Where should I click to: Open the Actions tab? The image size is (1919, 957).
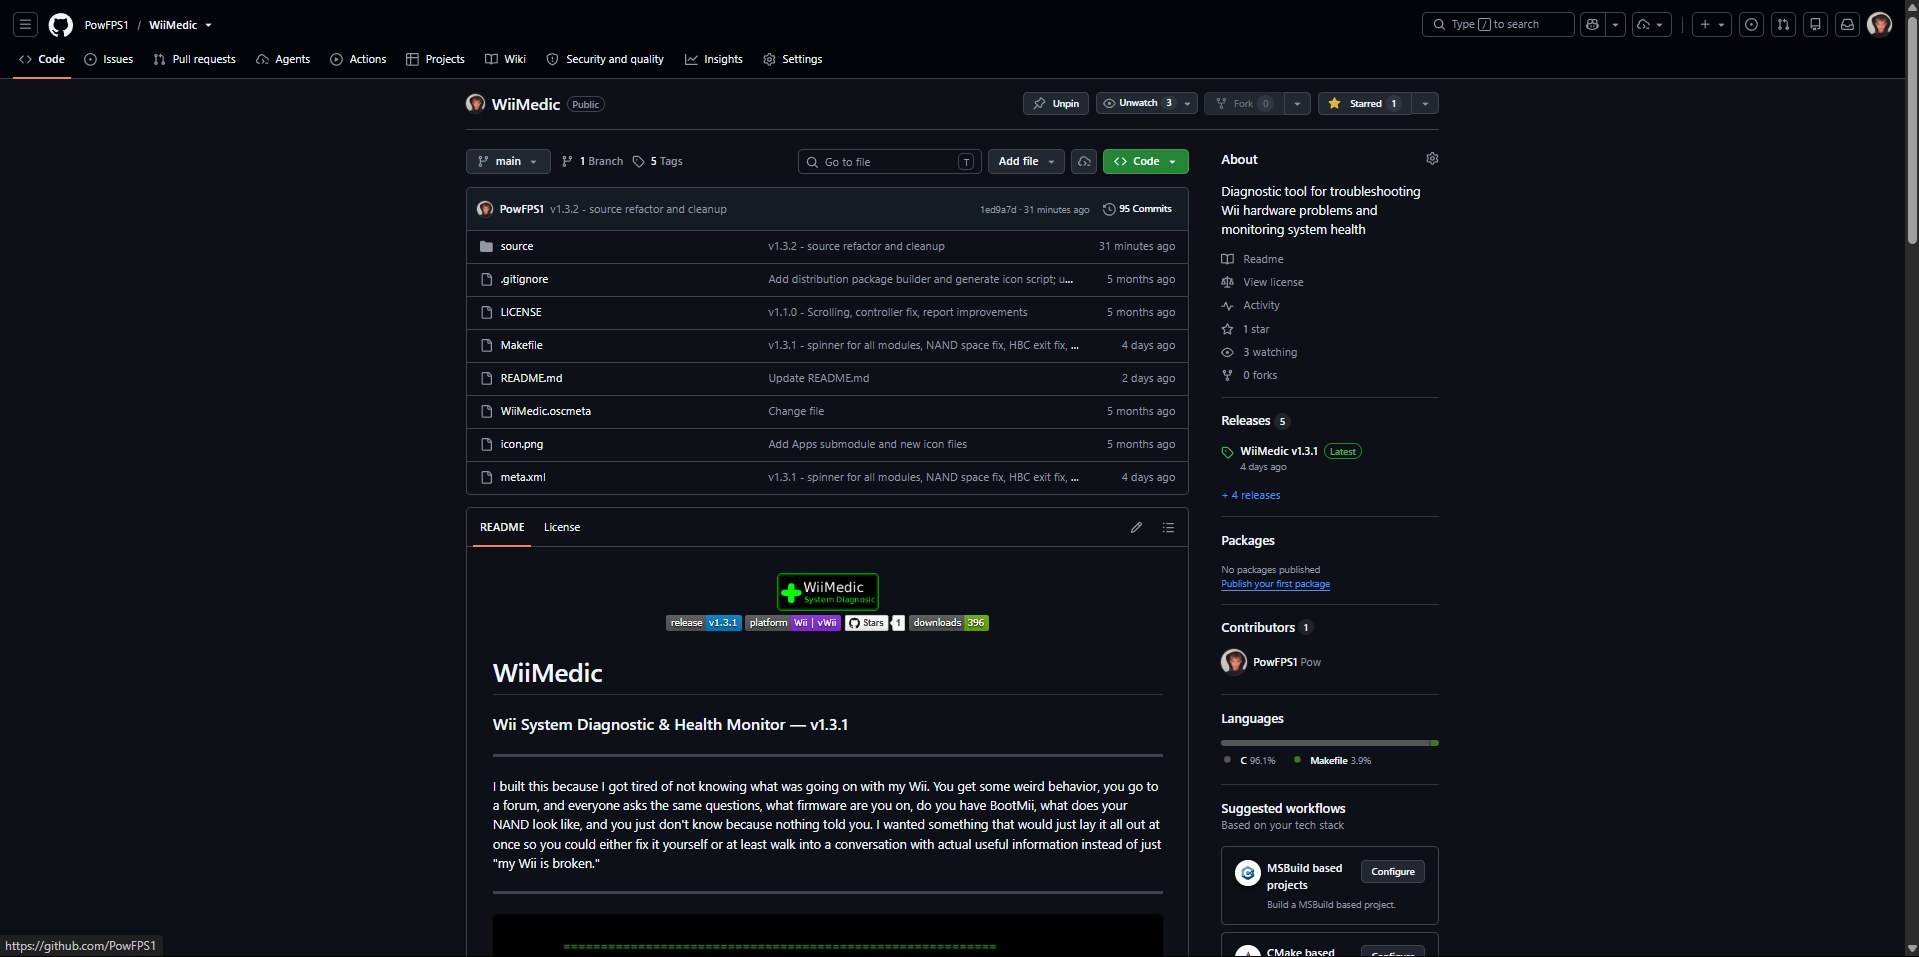click(358, 59)
